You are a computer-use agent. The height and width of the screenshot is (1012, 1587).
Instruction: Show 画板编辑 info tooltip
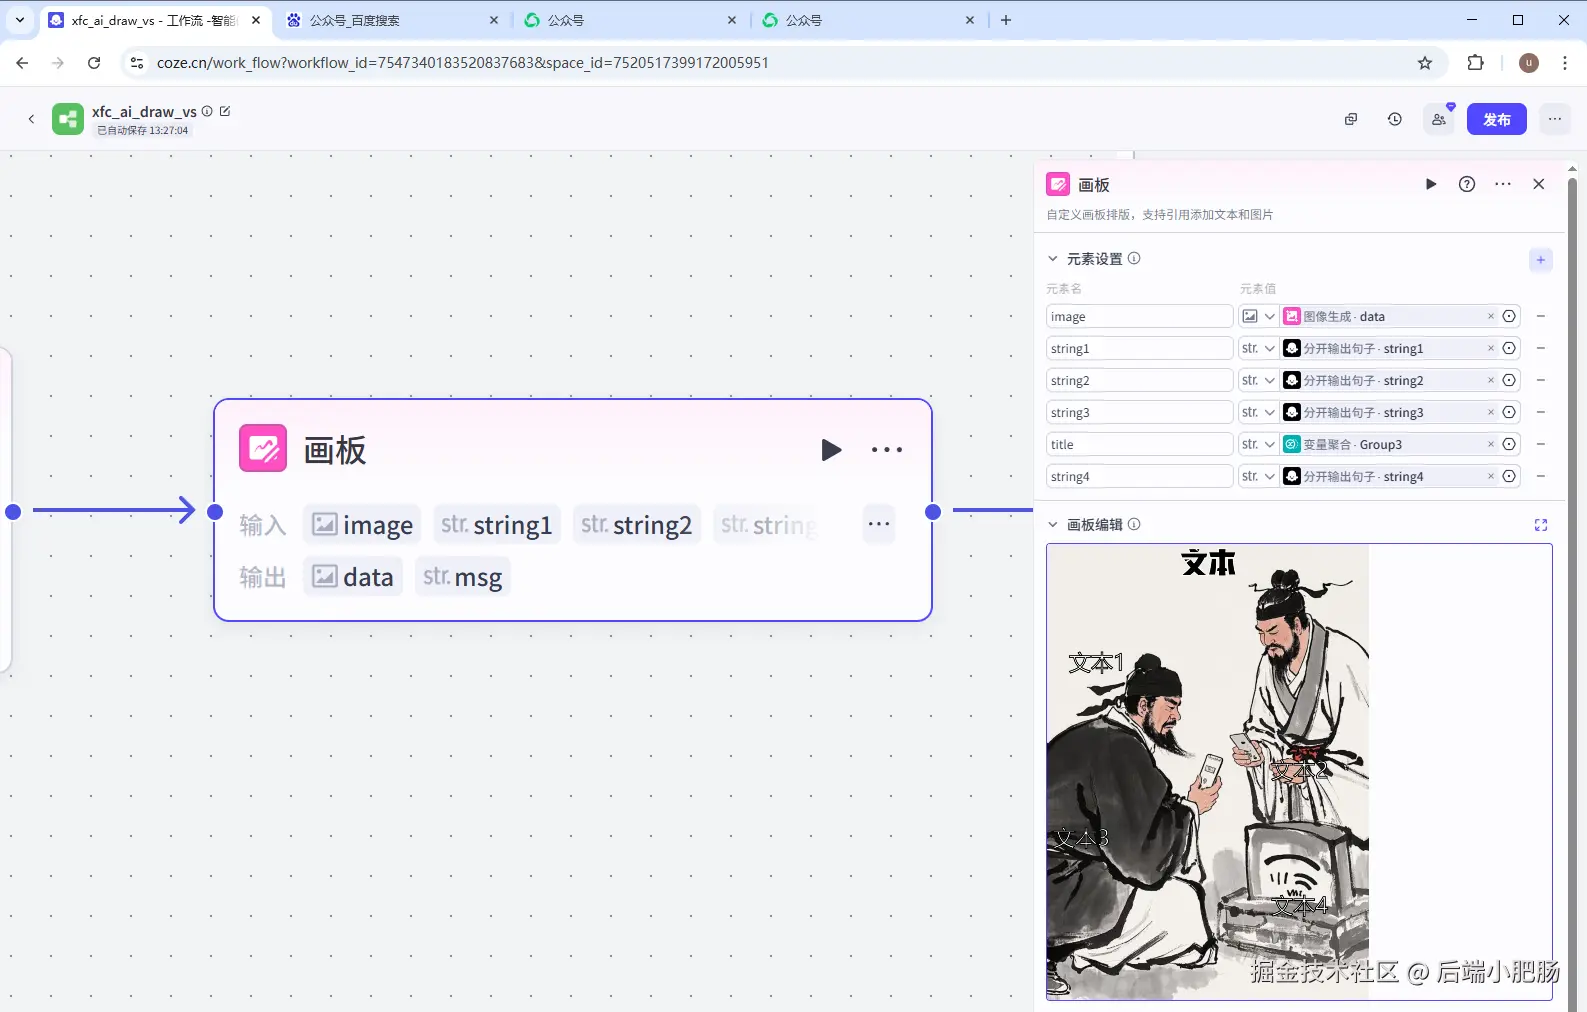coord(1134,524)
